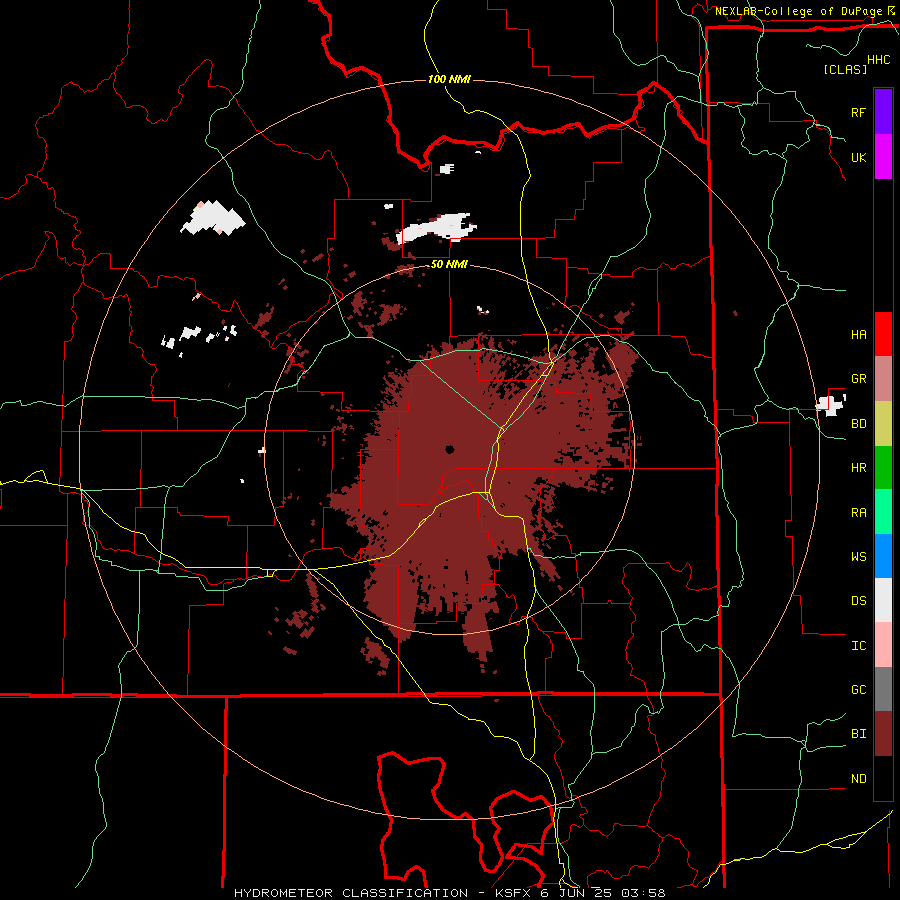Image resolution: width=900 pixels, height=900 pixels.
Task: Click the RA legend label
Action: tap(858, 513)
